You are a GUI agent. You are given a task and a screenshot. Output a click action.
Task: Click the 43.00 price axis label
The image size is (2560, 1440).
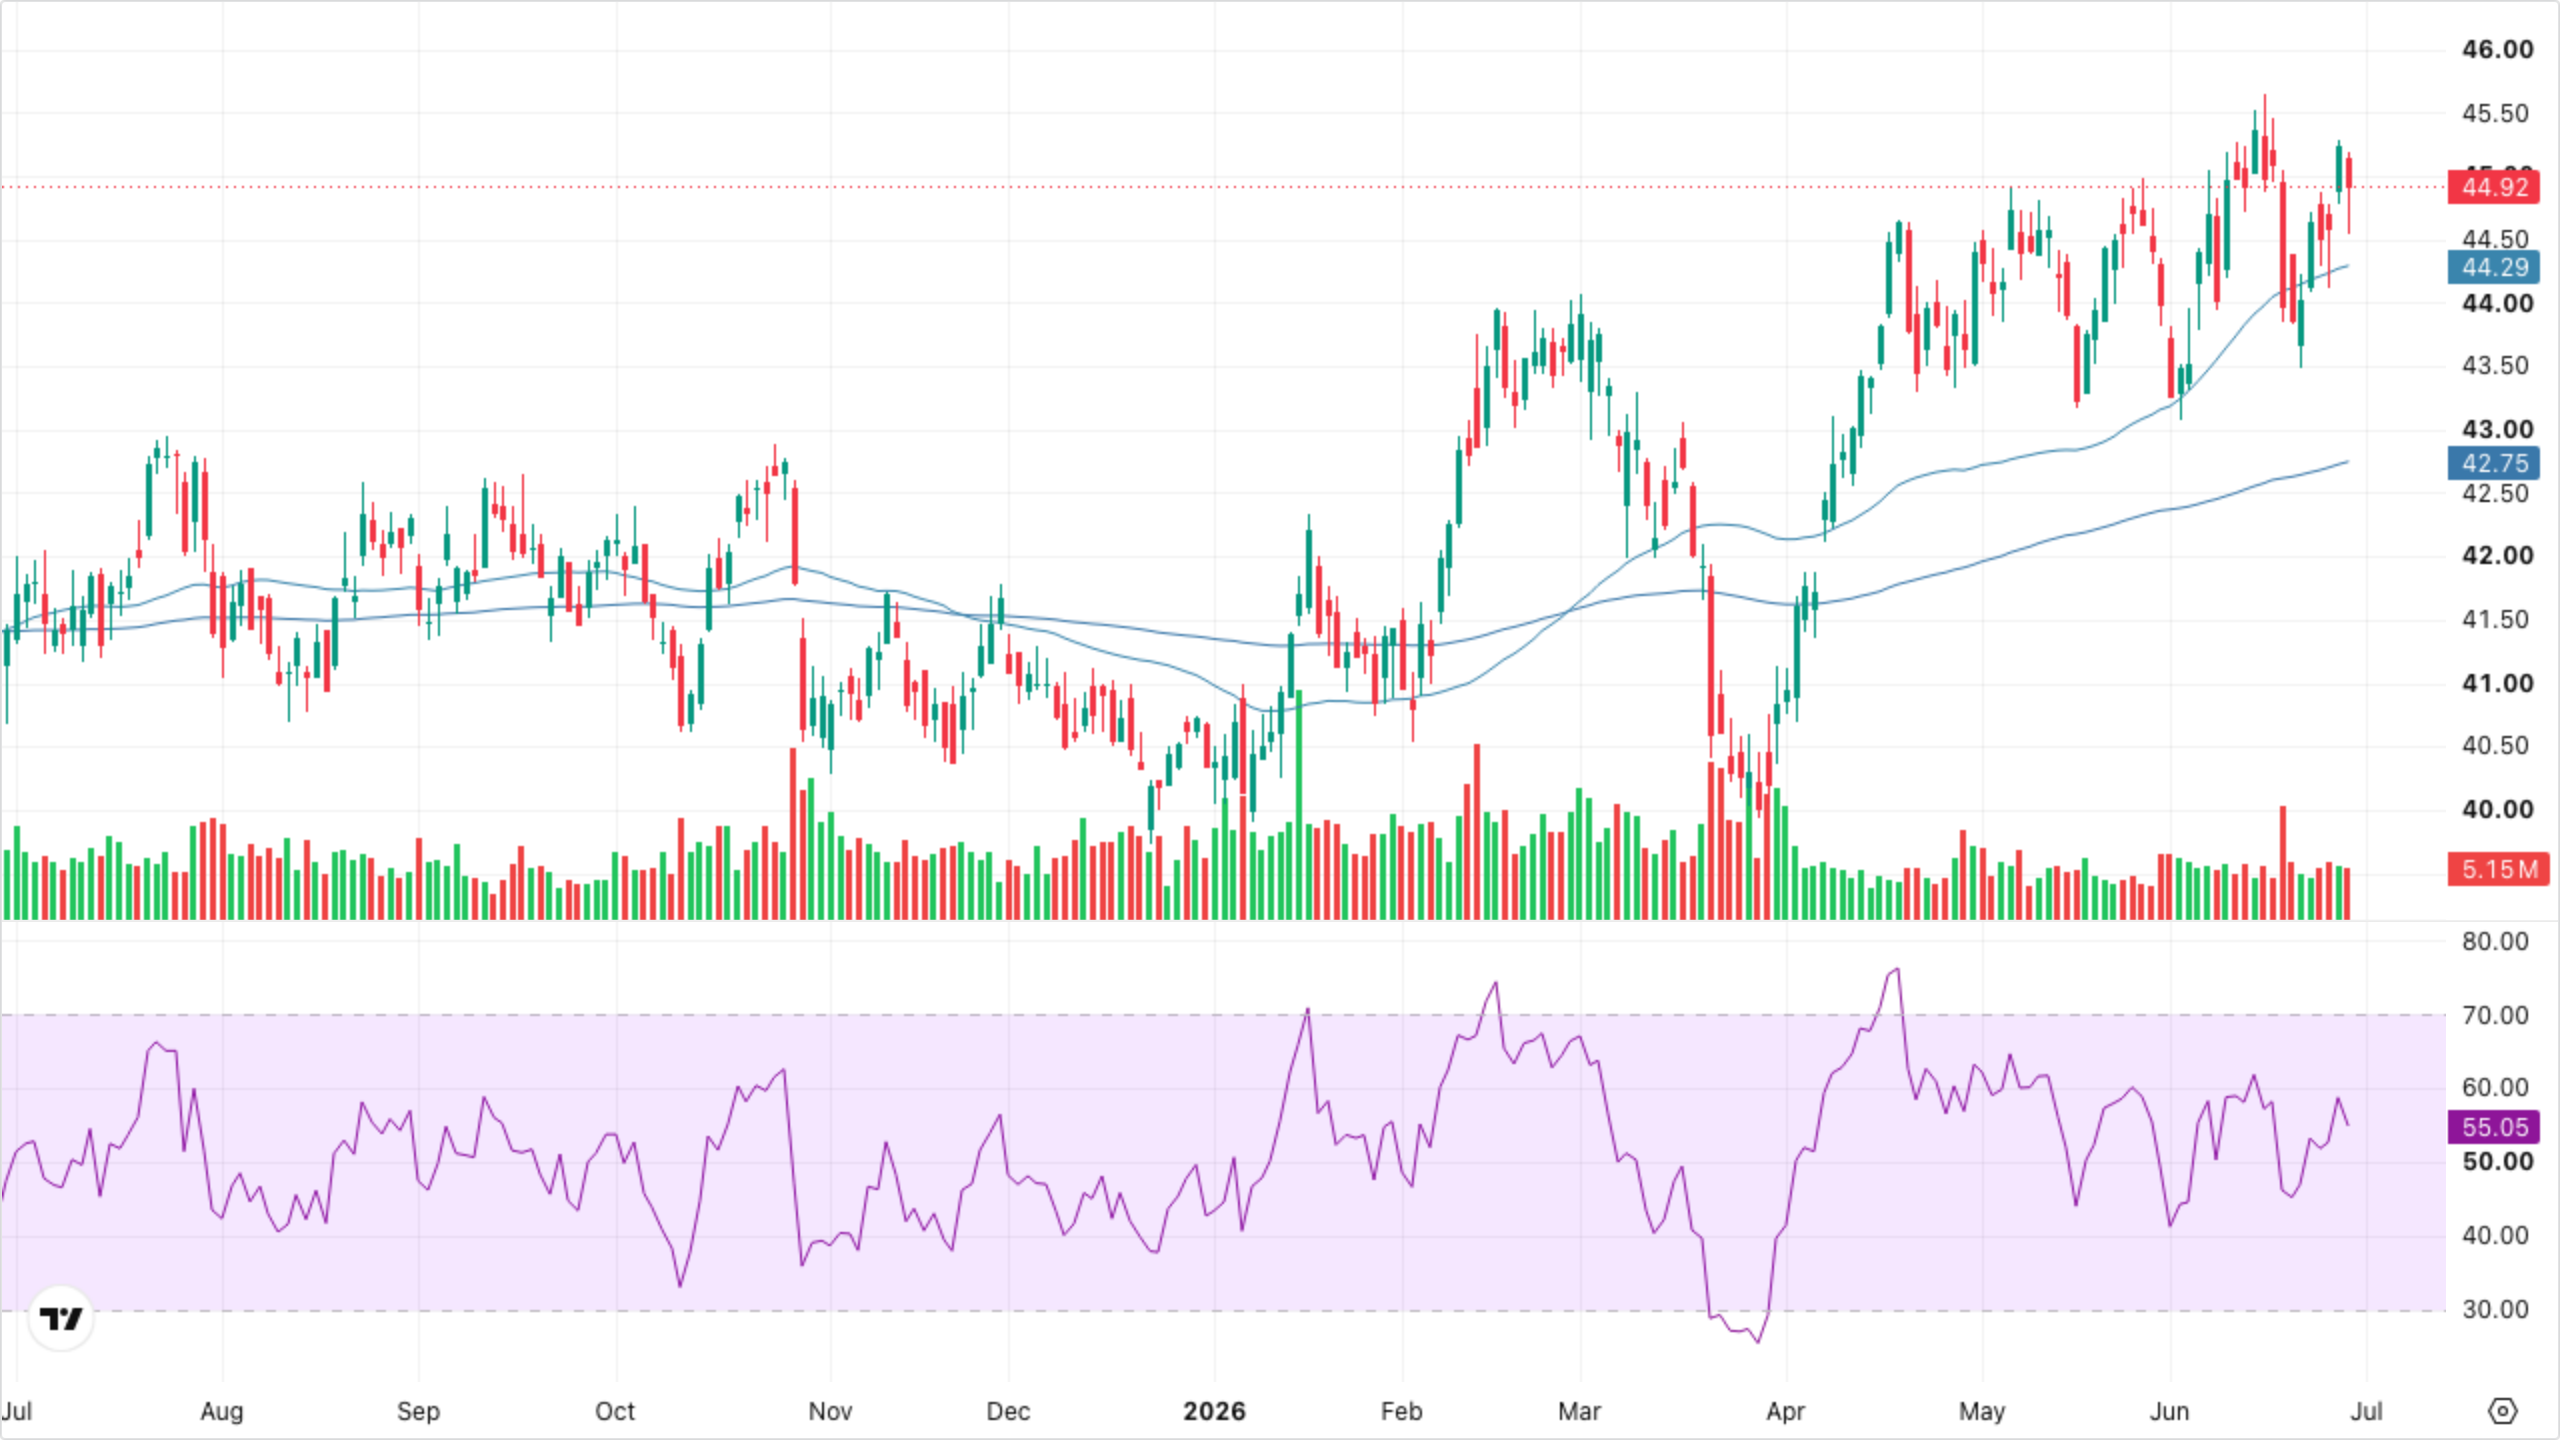[2497, 429]
